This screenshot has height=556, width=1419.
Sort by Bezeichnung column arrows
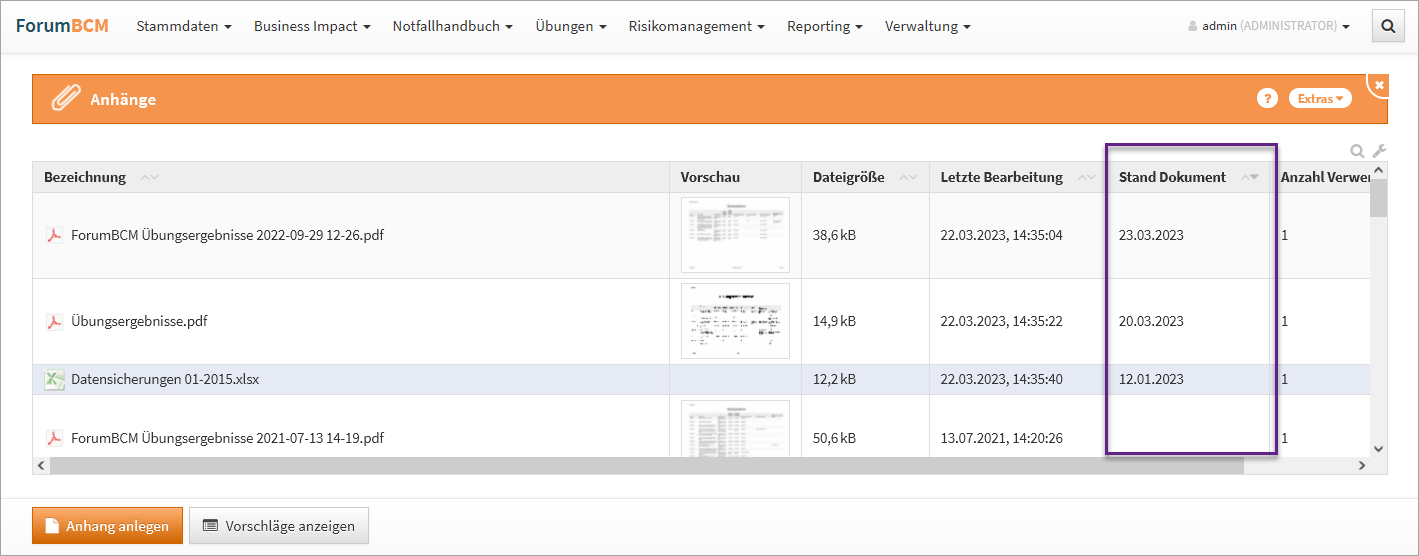point(150,177)
